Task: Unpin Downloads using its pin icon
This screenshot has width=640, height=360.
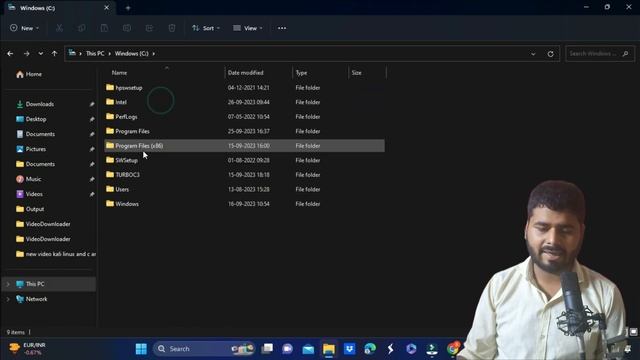Action: coord(92,104)
